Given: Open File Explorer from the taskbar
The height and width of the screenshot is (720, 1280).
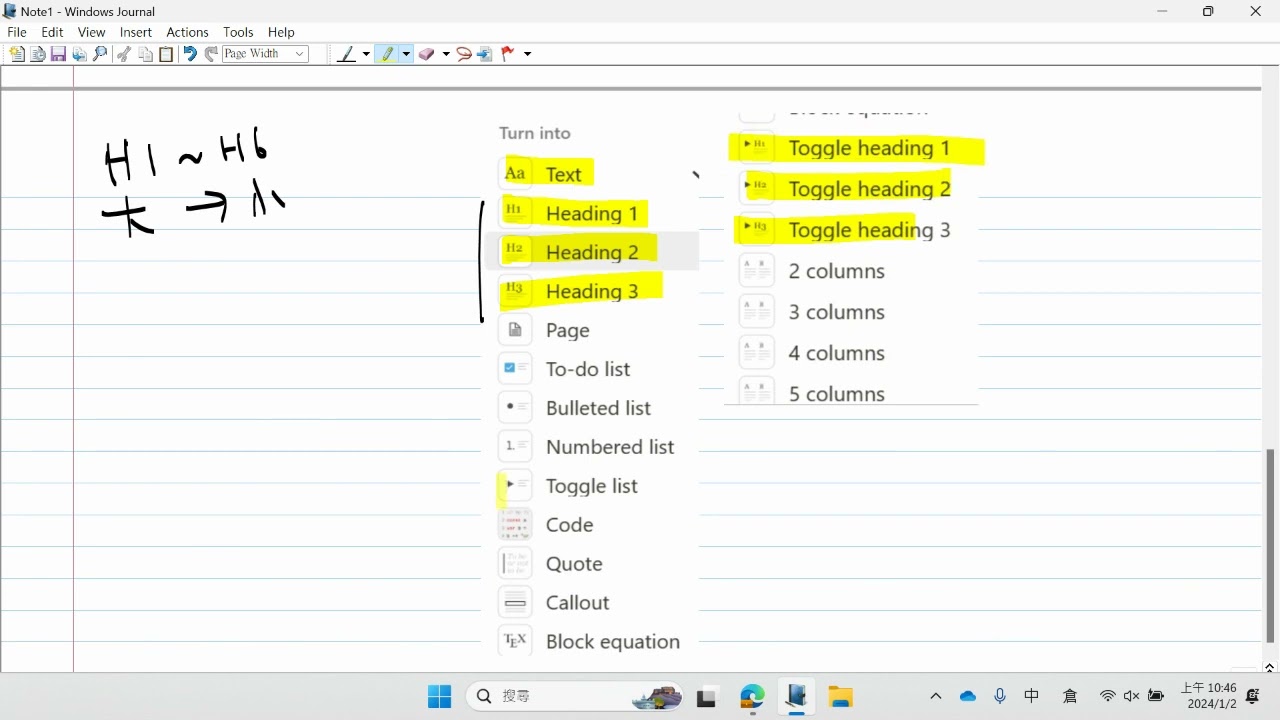Looking at the screenshot, I should 840,697.
